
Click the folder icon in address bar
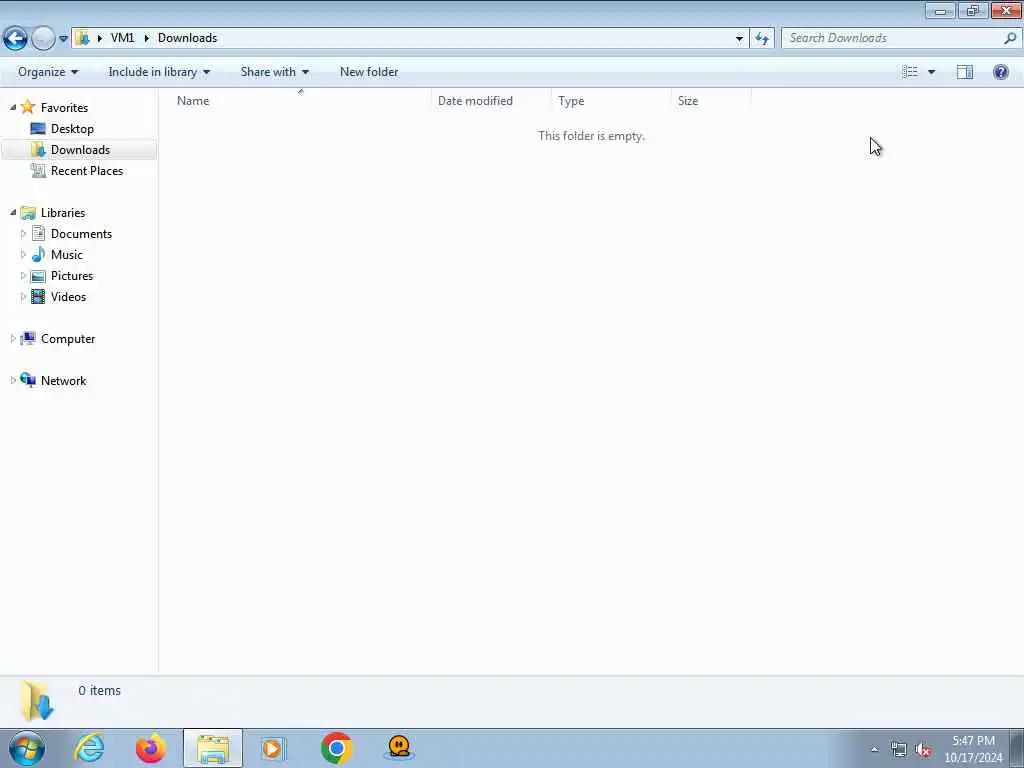[82, 38]
